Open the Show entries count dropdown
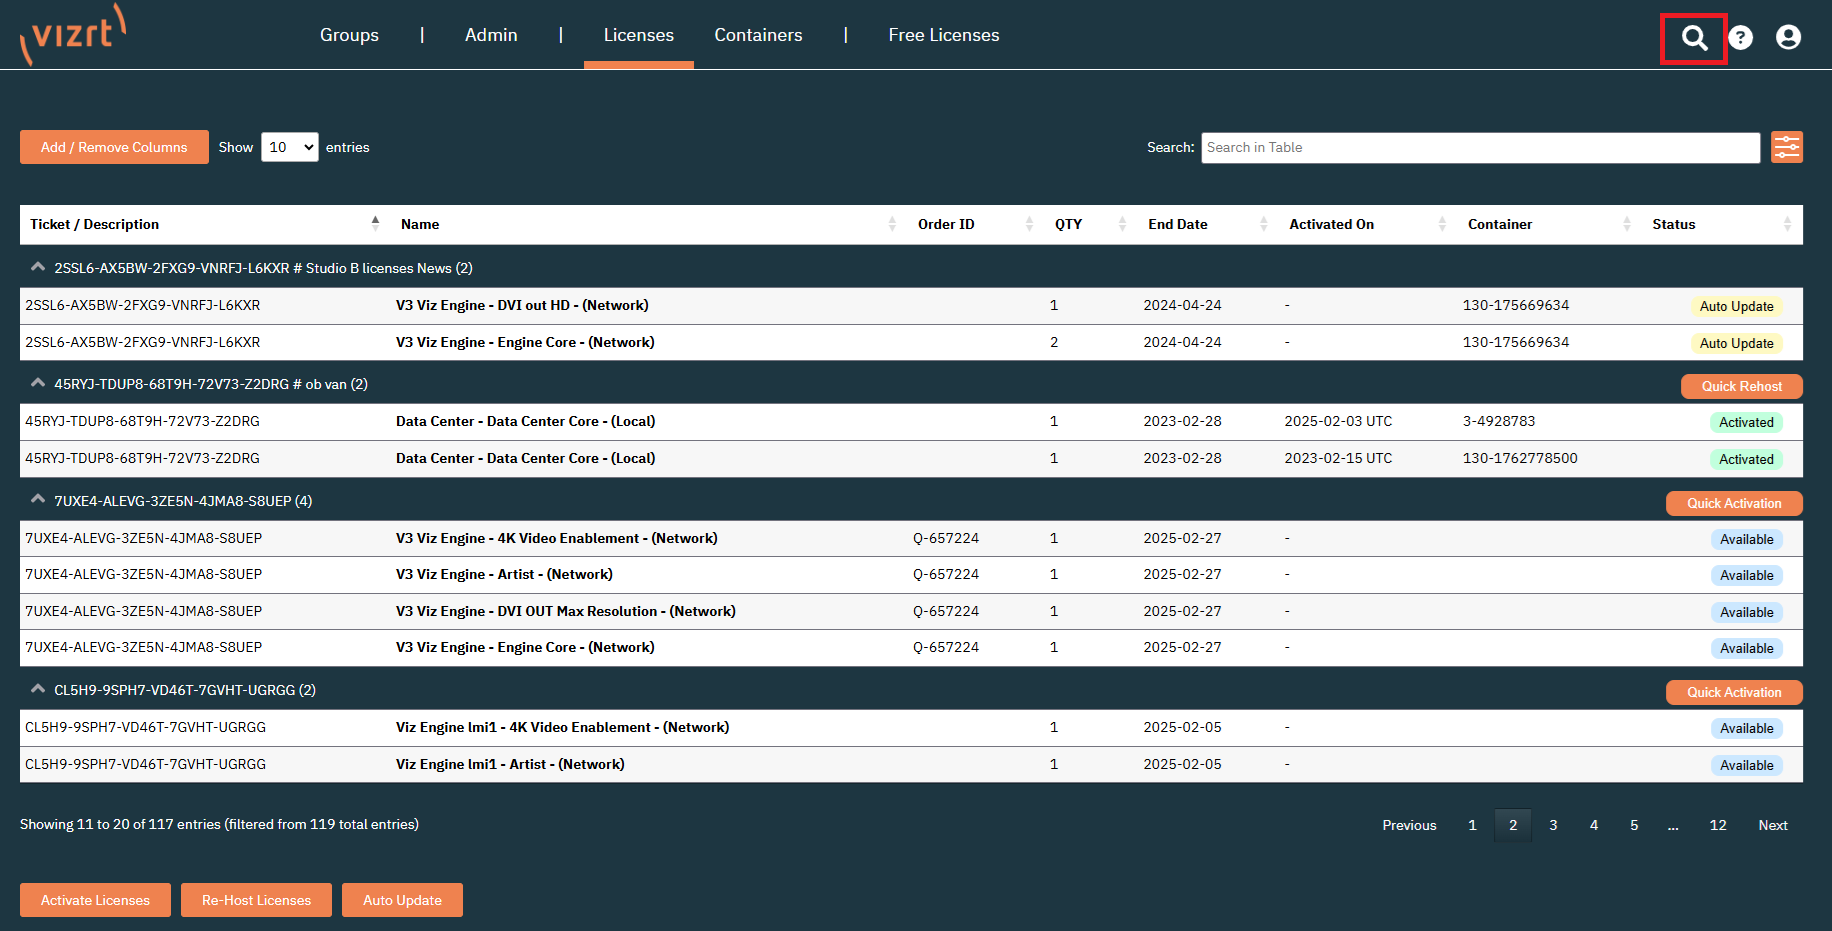Image resolution: width=1832 pixels, height=931 pixels. pos(290,147)
